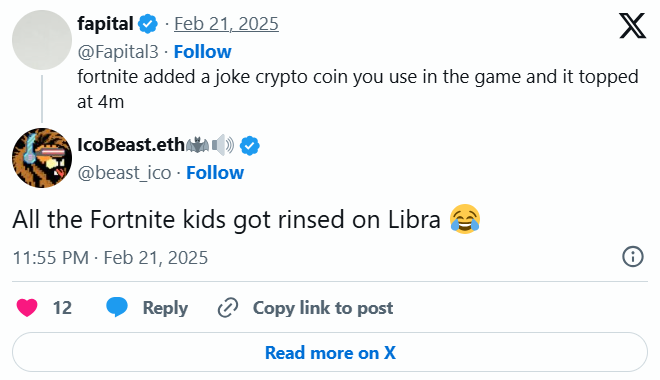Open the fapital display name
Screen dimensions: 660x380
click(x=105, y=24)
